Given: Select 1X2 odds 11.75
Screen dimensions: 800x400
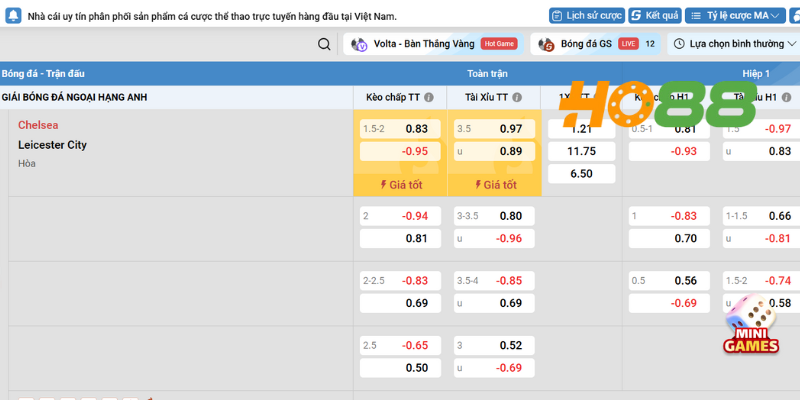Looking at the screenshot, I should (582, 152).
